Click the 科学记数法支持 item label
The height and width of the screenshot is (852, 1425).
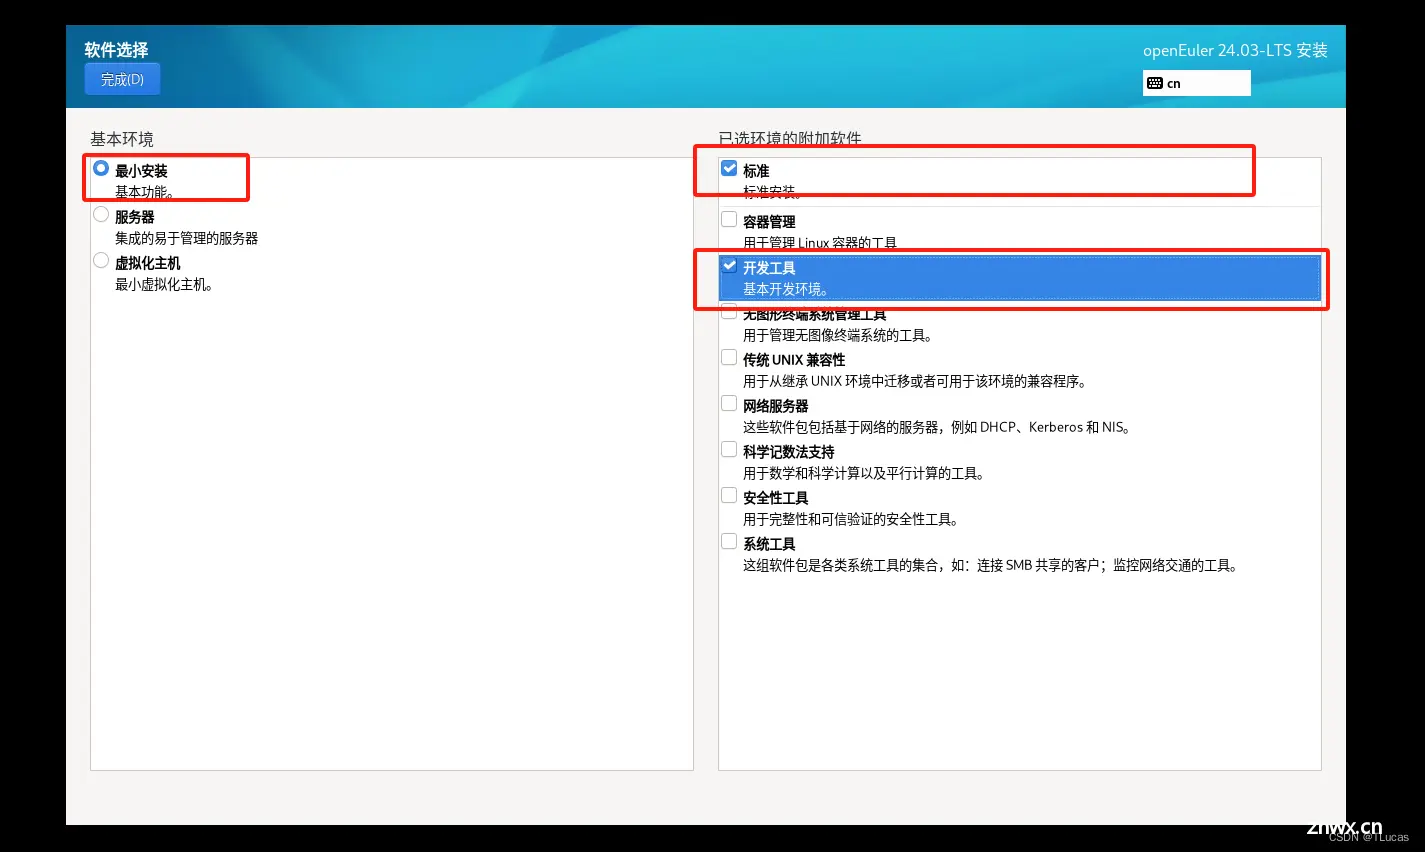point(789,452)
